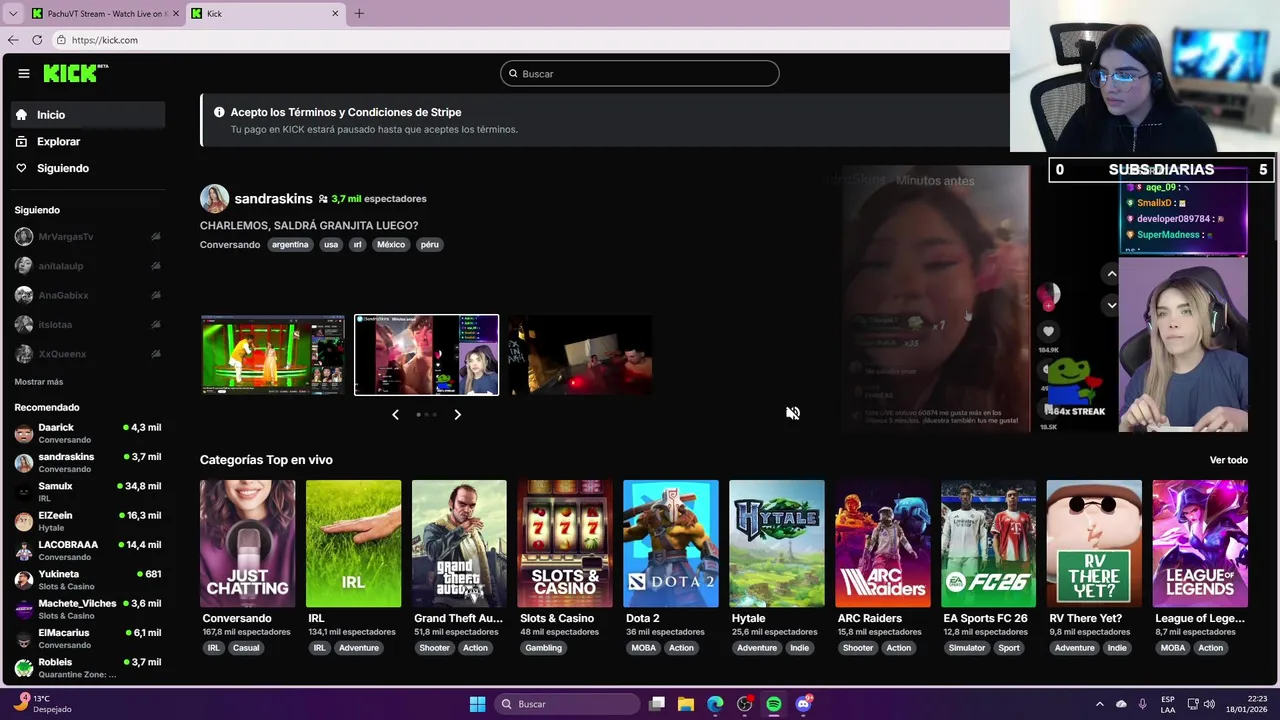This screenshot has width=1280, height=720.
Task: Select the péru tag
Action: tap(430, 244)
